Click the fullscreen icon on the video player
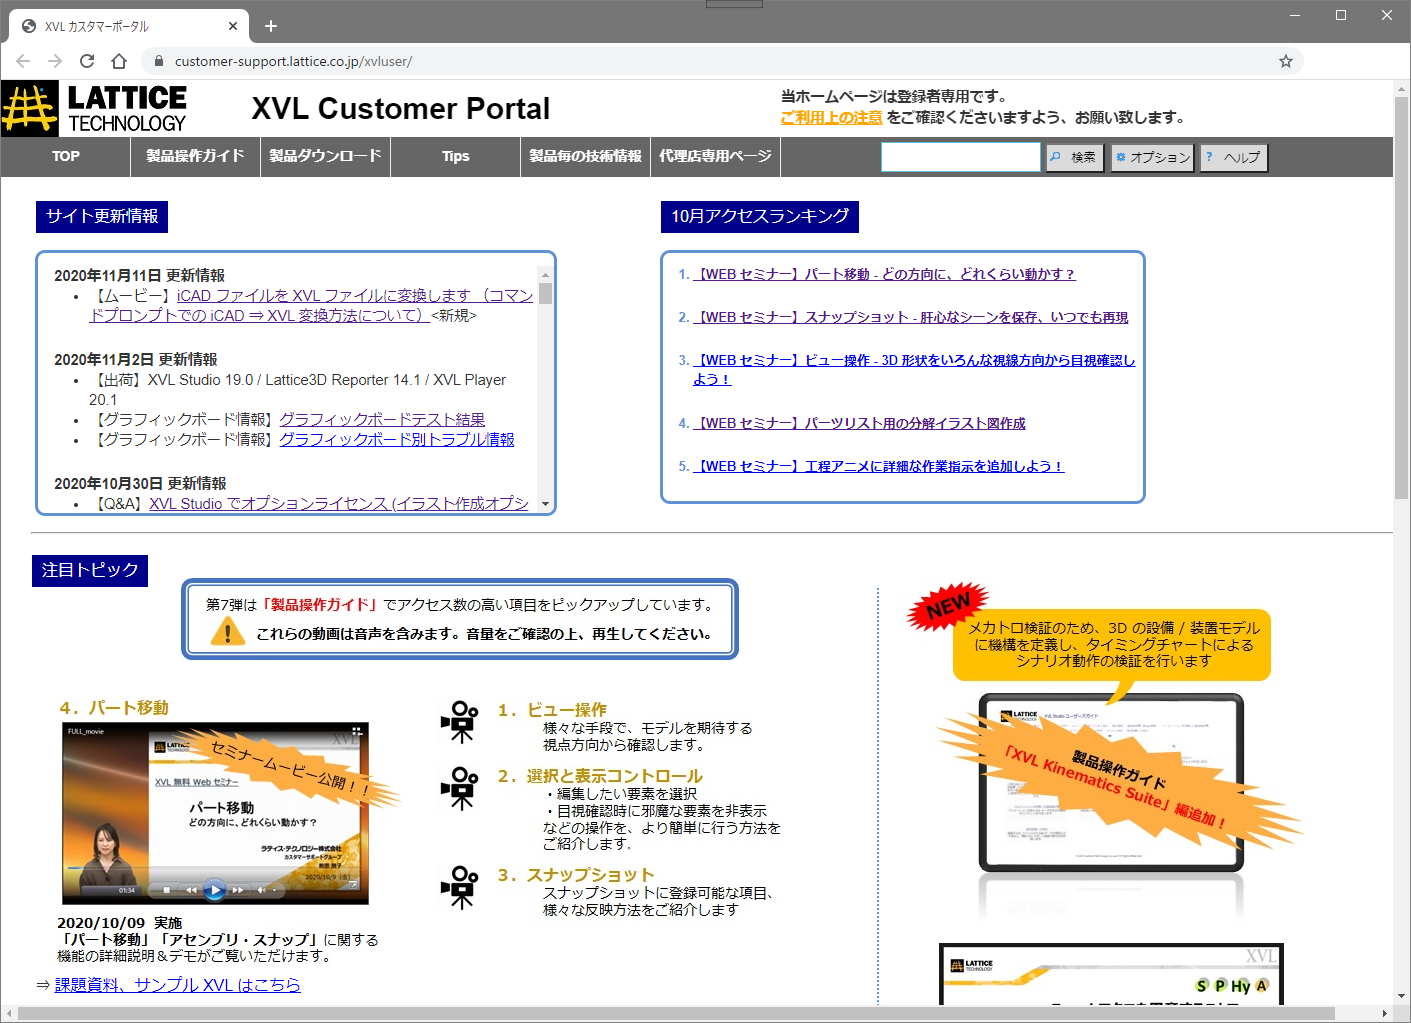The height and width of the screenshot is (1023, 1411). tap(353, 885)
